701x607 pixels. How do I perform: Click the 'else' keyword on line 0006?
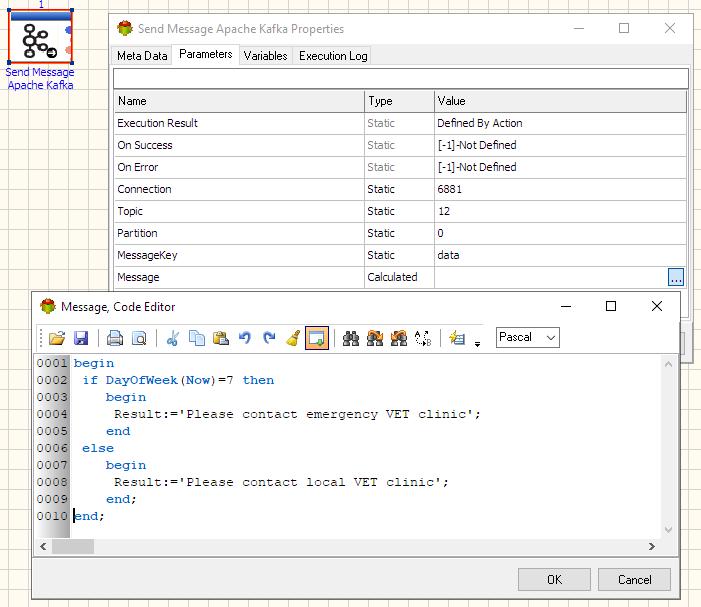click(x=98, y=448)
